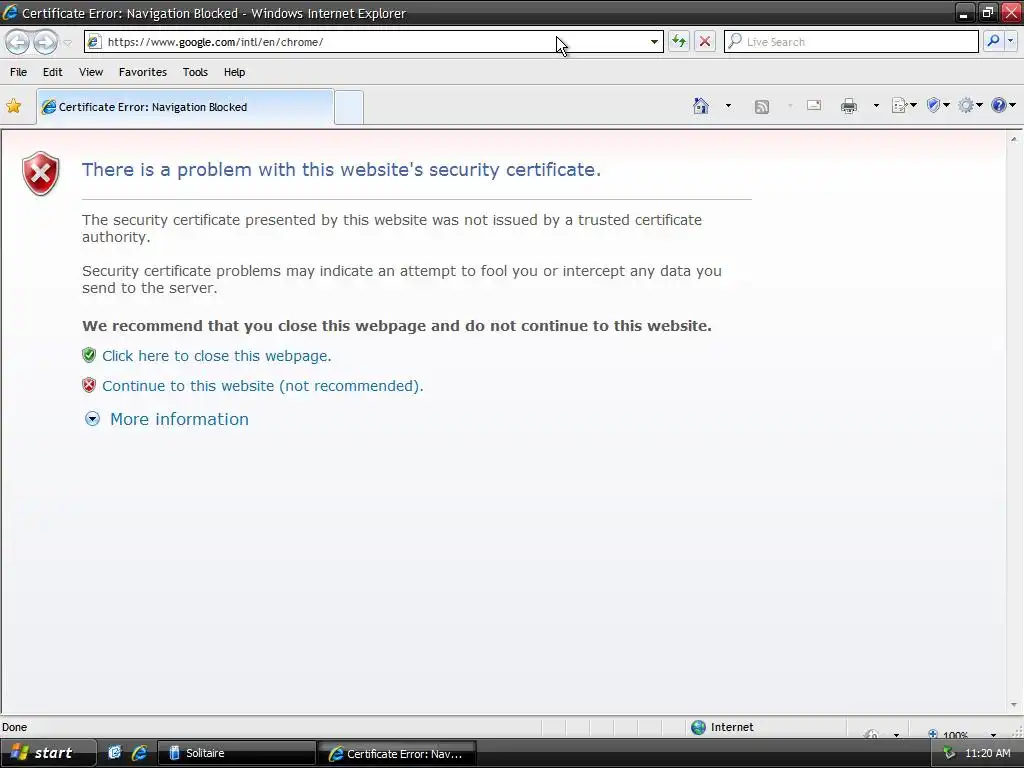Image resolution: width=1024 pixels, height=768 pixels.
Task: Click the vertical scrollbar down arrow
Action: (x=1014, y=705)
